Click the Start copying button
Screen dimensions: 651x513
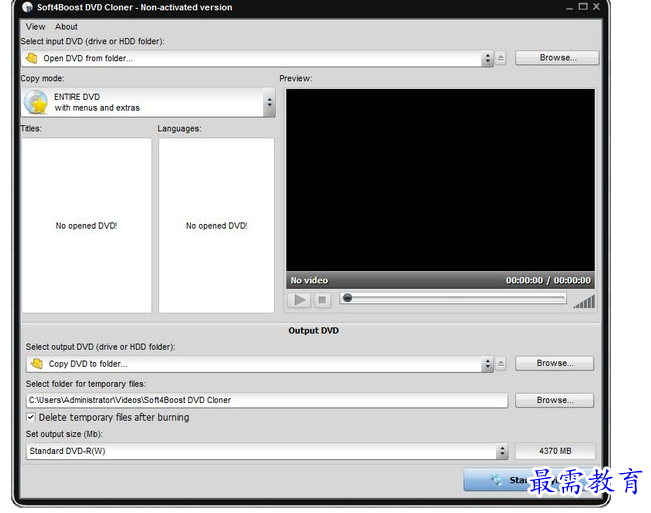pos(532,480)
